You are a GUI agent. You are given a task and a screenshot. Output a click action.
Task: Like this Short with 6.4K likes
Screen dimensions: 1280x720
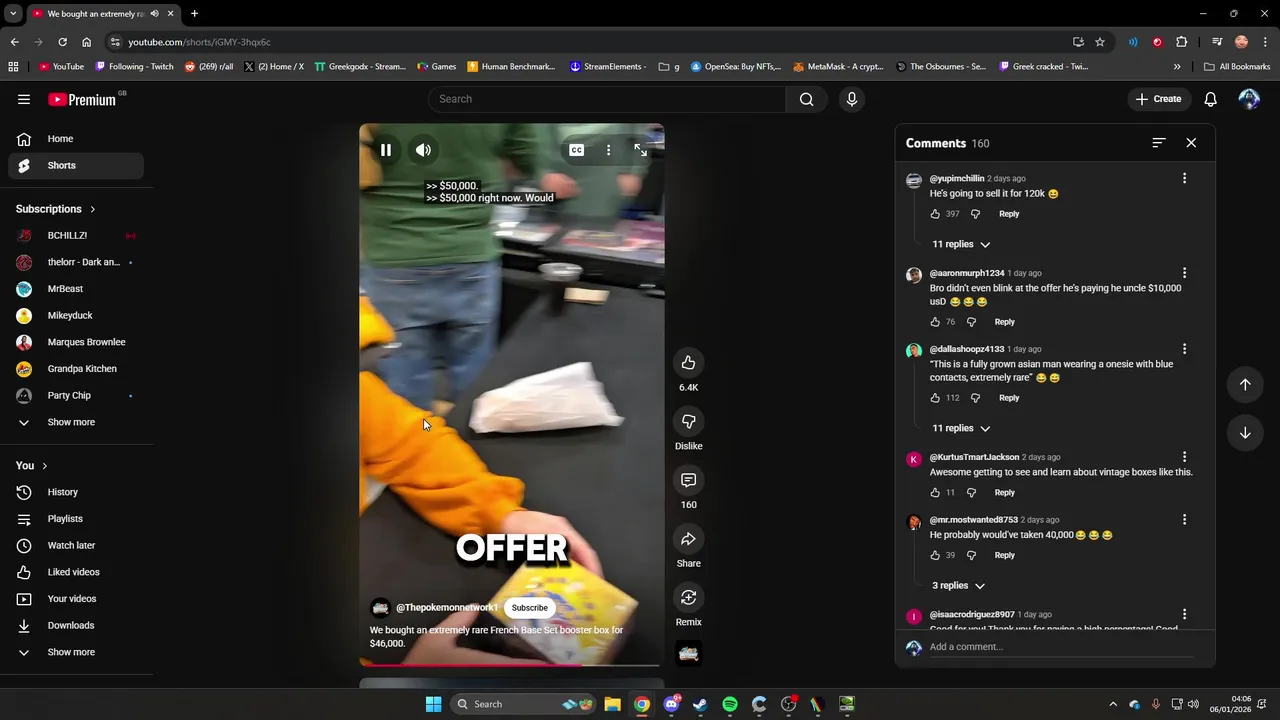pyautogui.click(x=688, y=362)
